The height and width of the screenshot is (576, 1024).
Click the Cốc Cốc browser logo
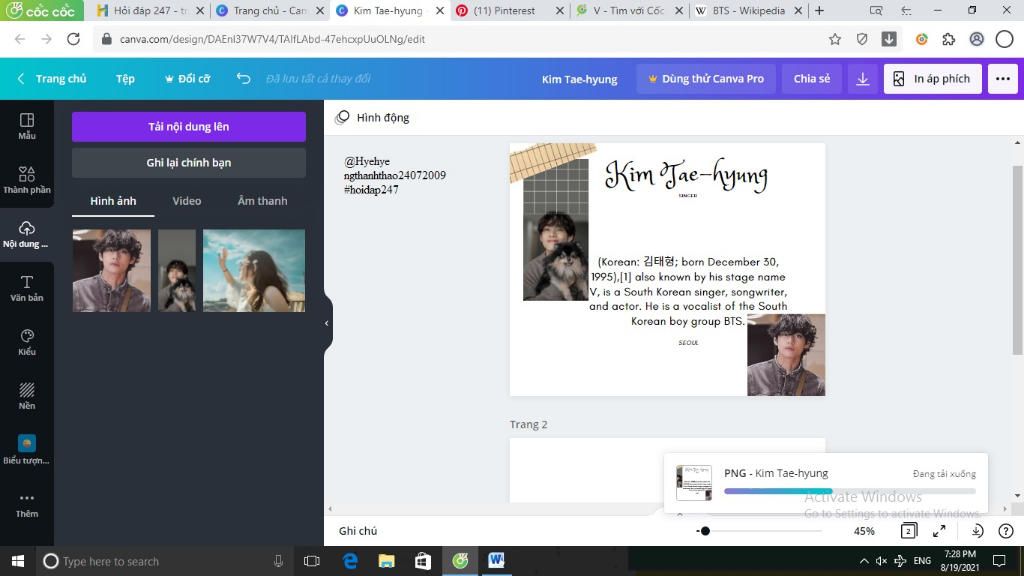(x=41, y=10)
